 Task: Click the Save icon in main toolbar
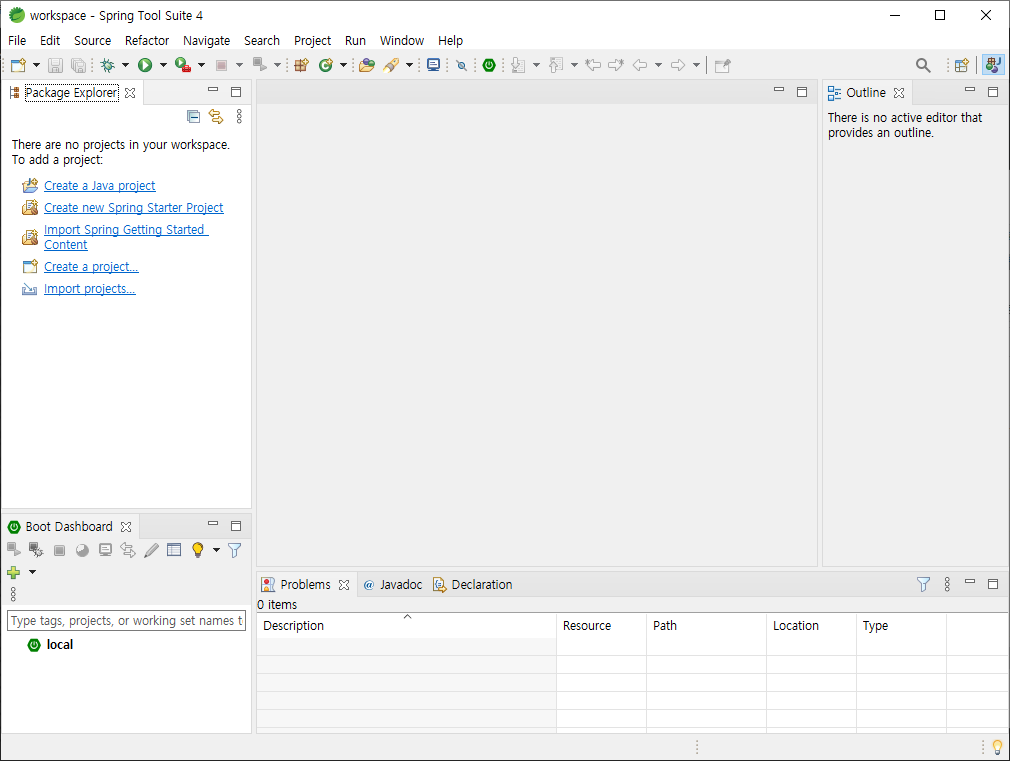pos(55,65)
